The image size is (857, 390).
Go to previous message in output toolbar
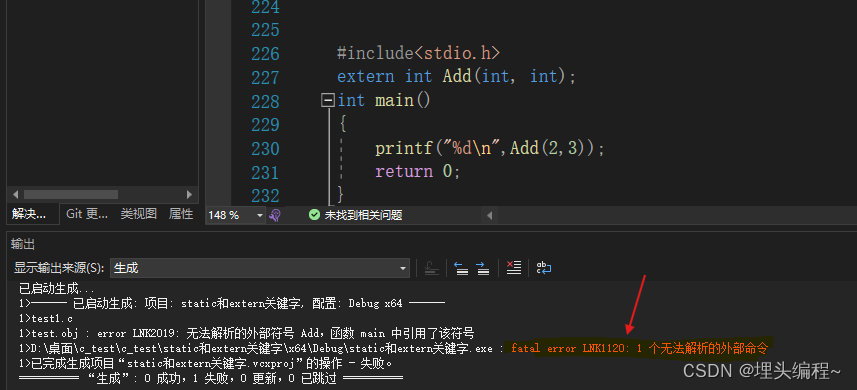coord(462,268)
